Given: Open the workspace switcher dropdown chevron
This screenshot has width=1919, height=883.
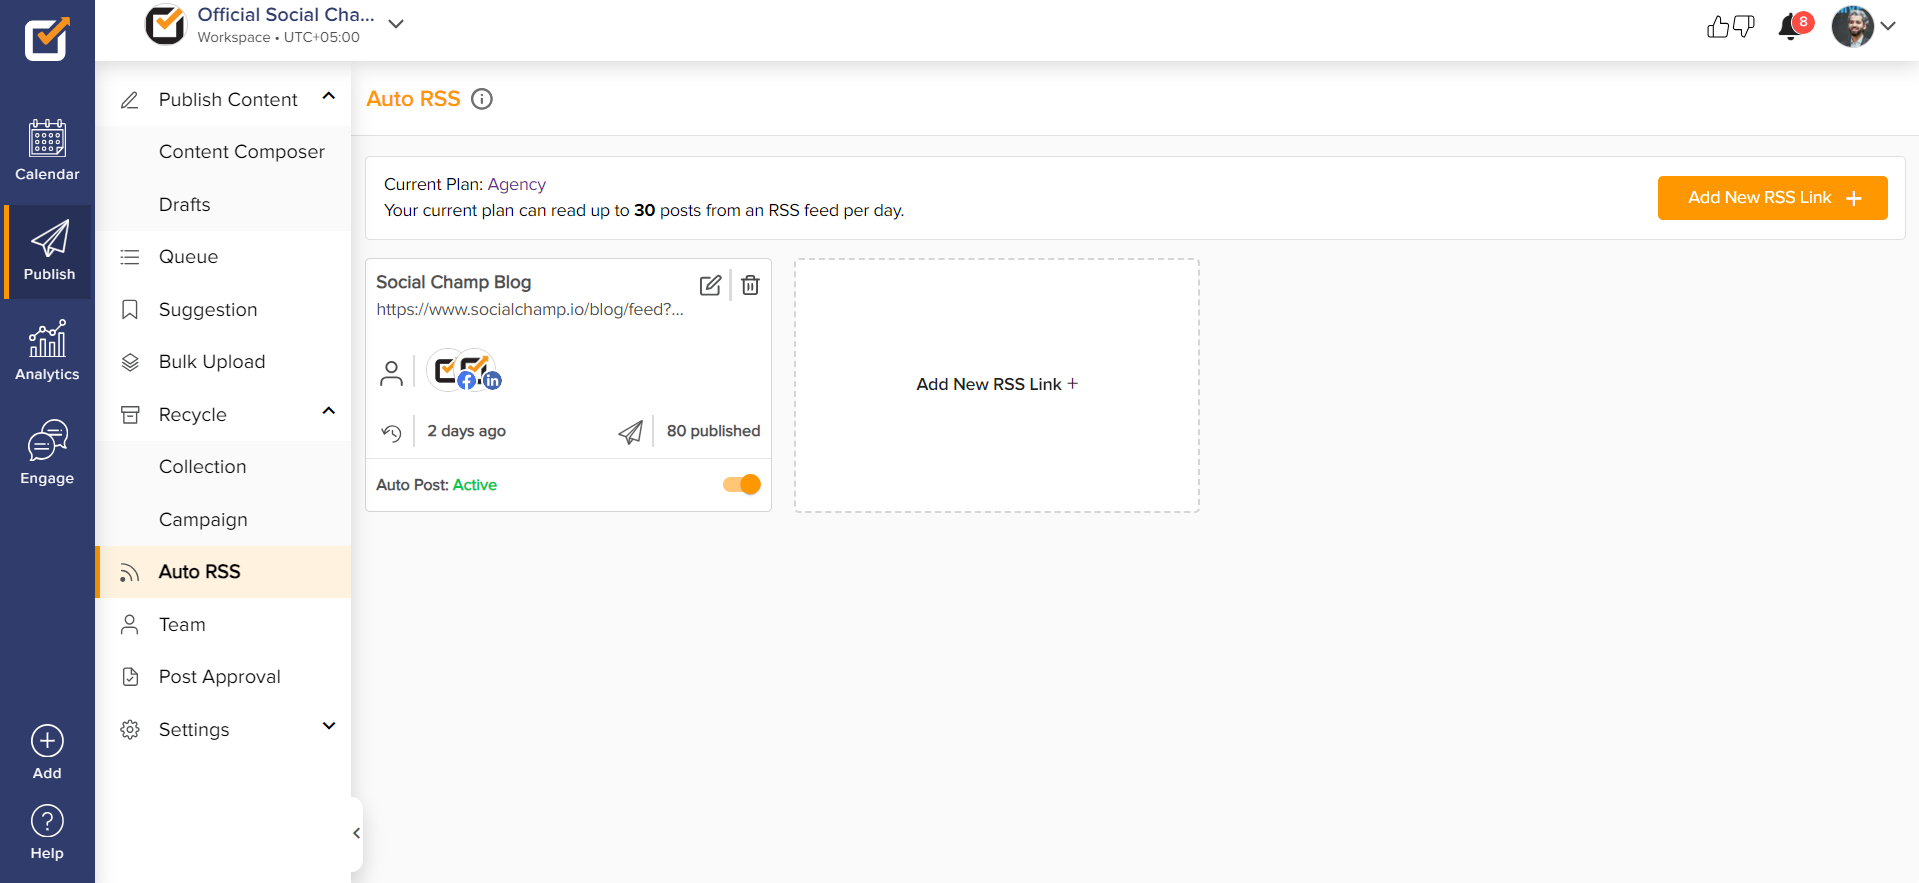Looking at the screenshot, I should pyautogui.click(x=396, y=24).
